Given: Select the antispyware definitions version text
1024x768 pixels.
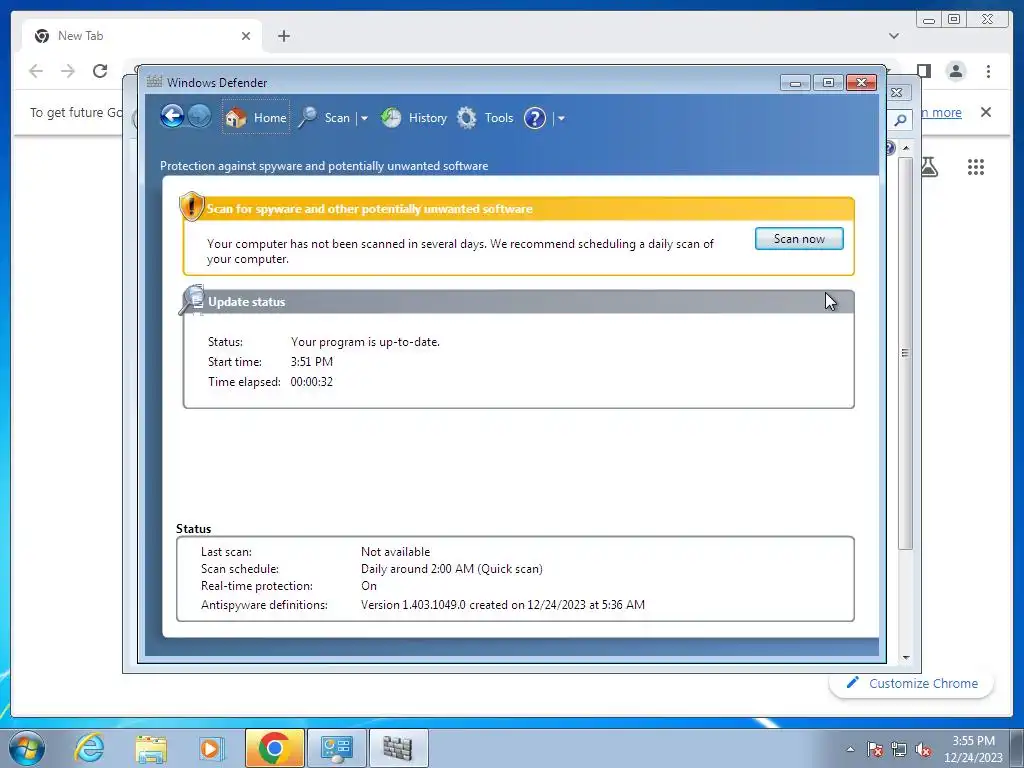Looking at the screenshot, I should tap(502, 604).
